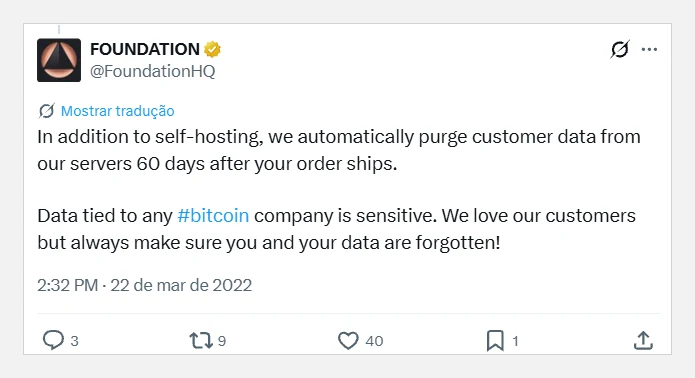This screenshot has height=378, width=695.
Task: Click the translate icon beside Mostrar tradução
Action: click(x=47, y=111)
